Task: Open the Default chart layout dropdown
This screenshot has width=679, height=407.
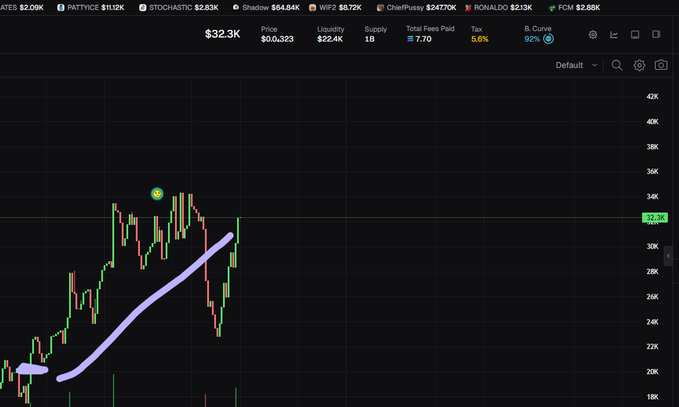Action: tap(576, 65)
